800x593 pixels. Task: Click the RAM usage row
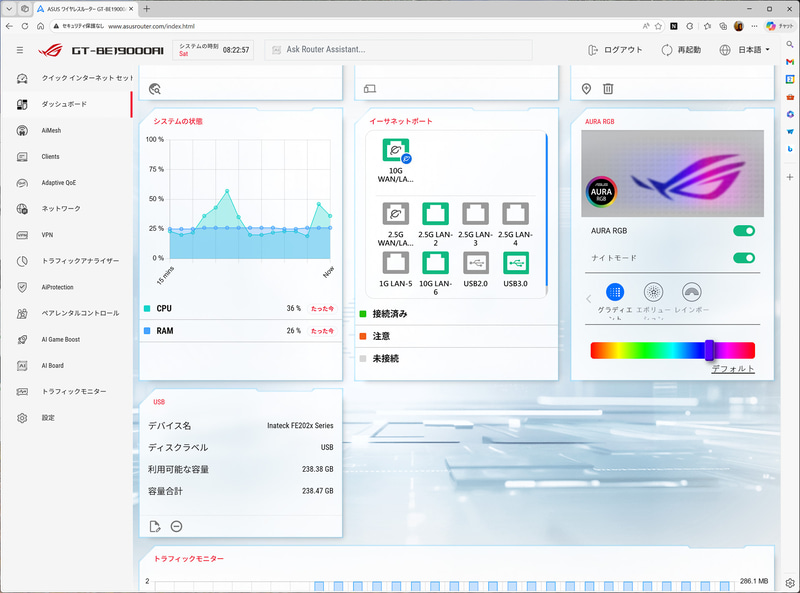(x=240, y=331)
